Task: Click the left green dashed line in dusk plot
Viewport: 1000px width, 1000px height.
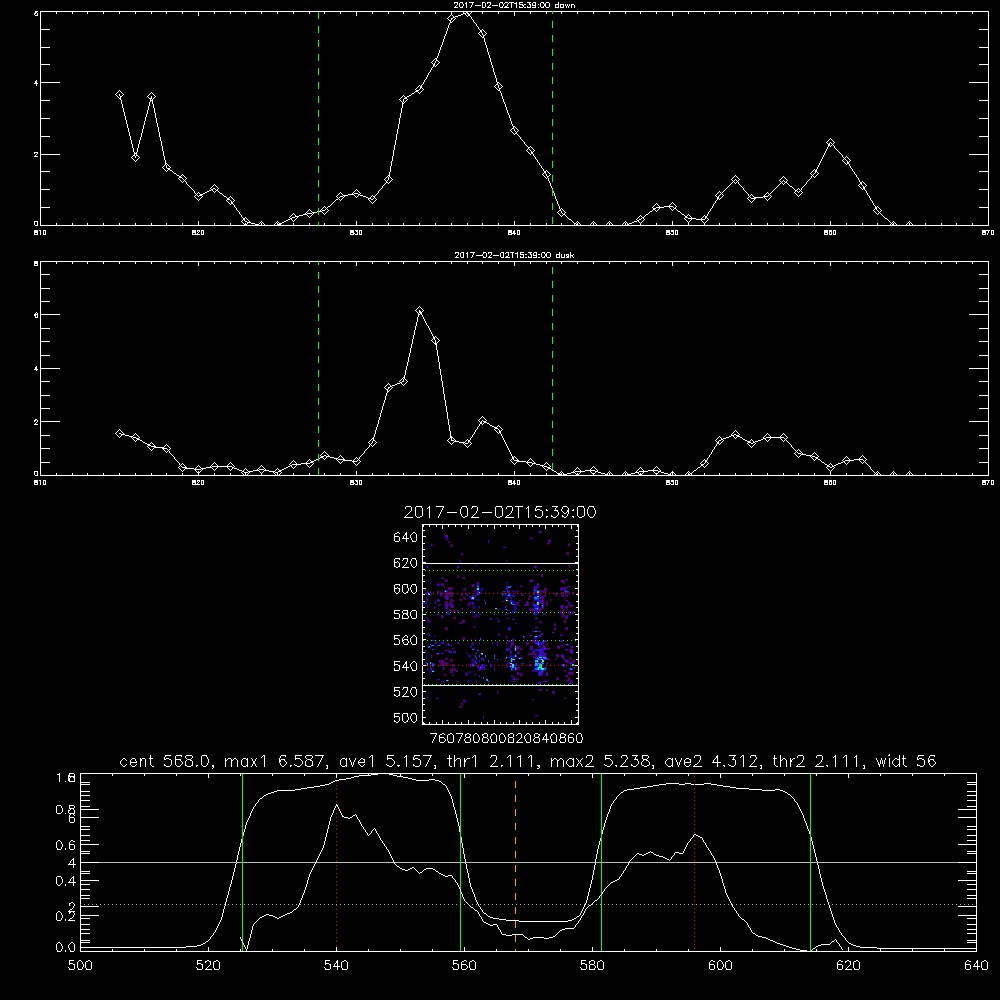Action: [318, 368]
